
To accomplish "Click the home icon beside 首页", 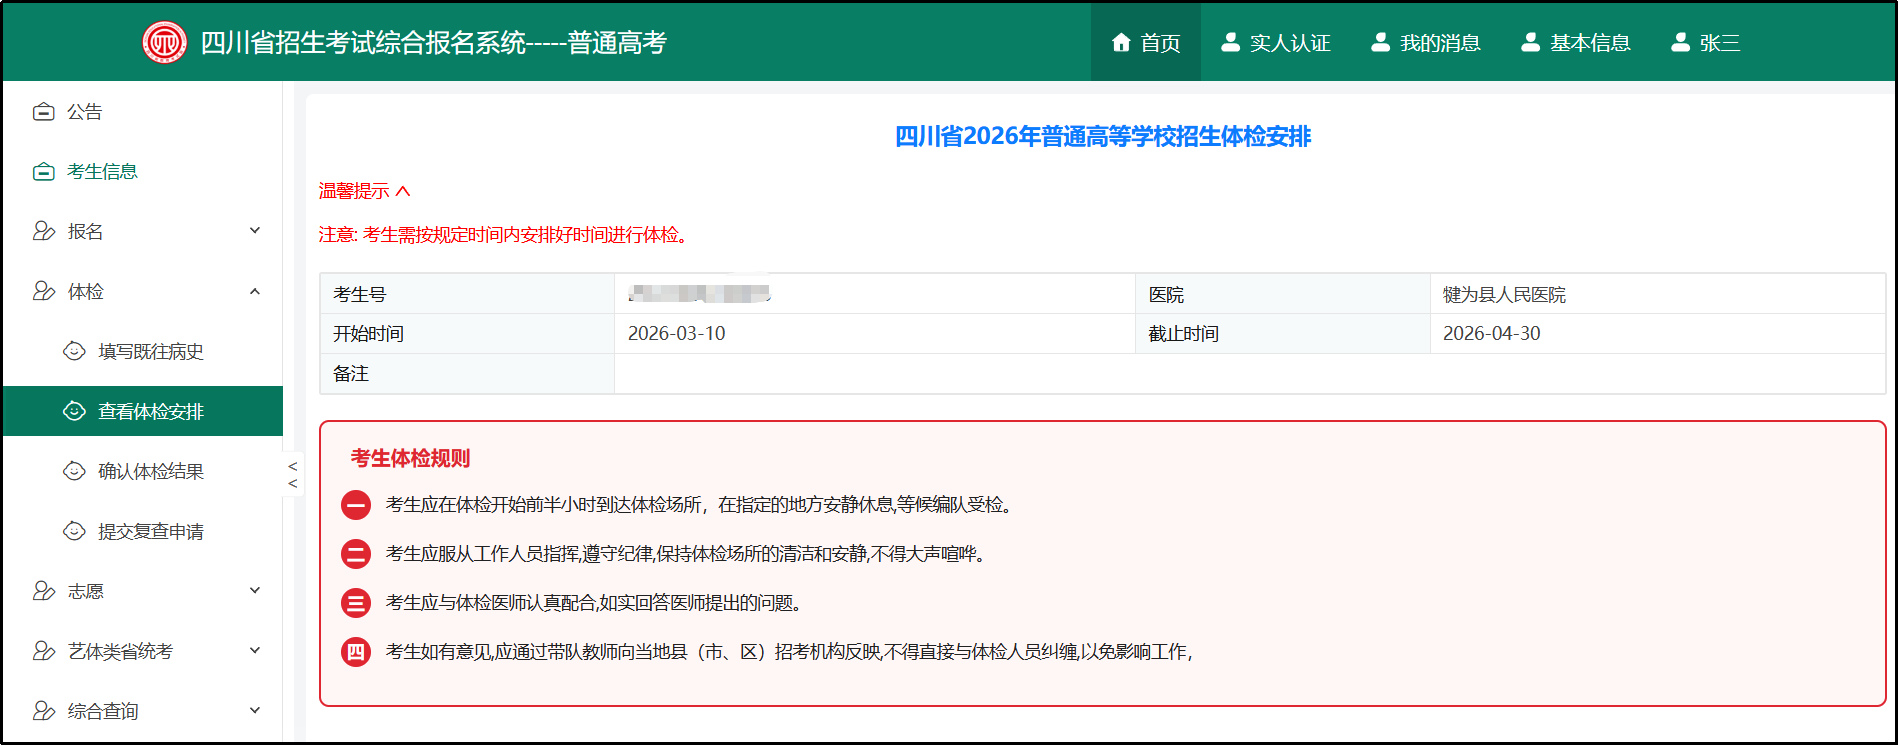I will point(1121,43).
